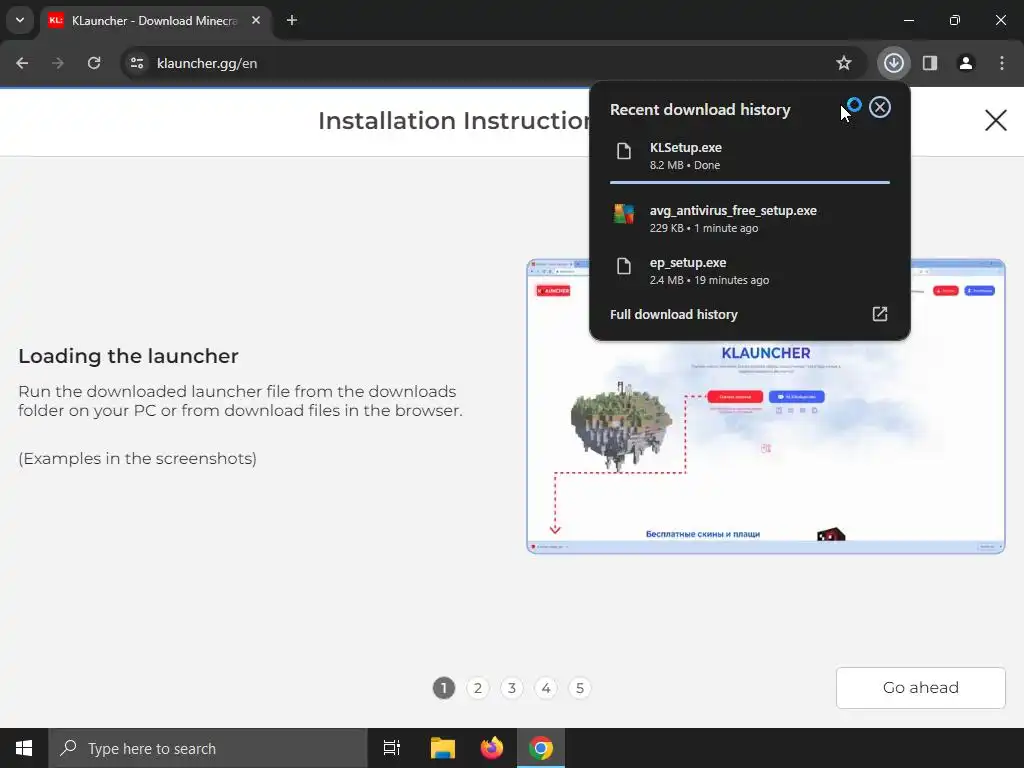Open Full download history
The width and height of the screenshot is (1024, 768).
point(750,314)
